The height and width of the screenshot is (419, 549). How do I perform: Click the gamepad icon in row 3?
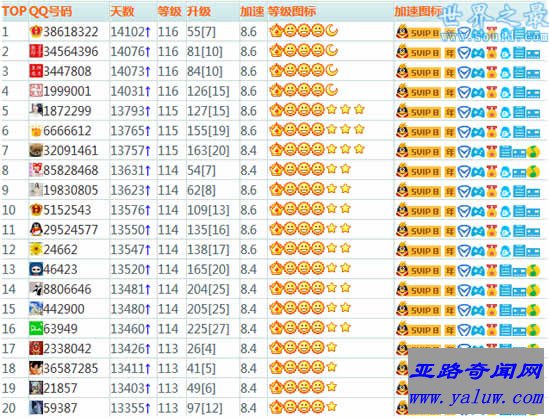coord(478,72)
